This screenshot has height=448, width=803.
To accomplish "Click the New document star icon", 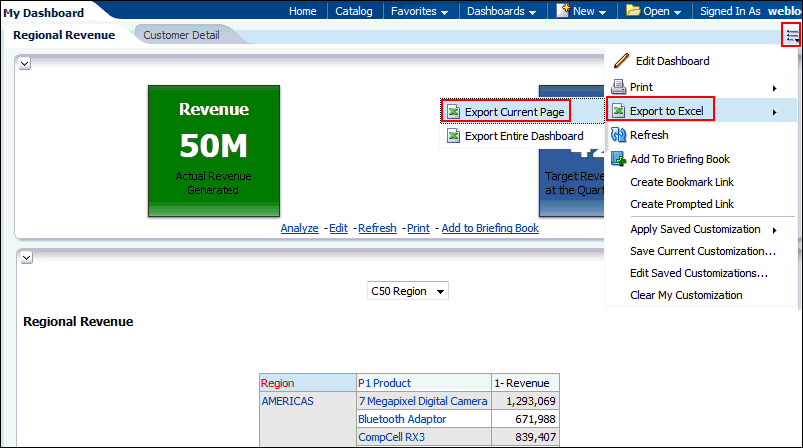I will [x=563, y=10].
